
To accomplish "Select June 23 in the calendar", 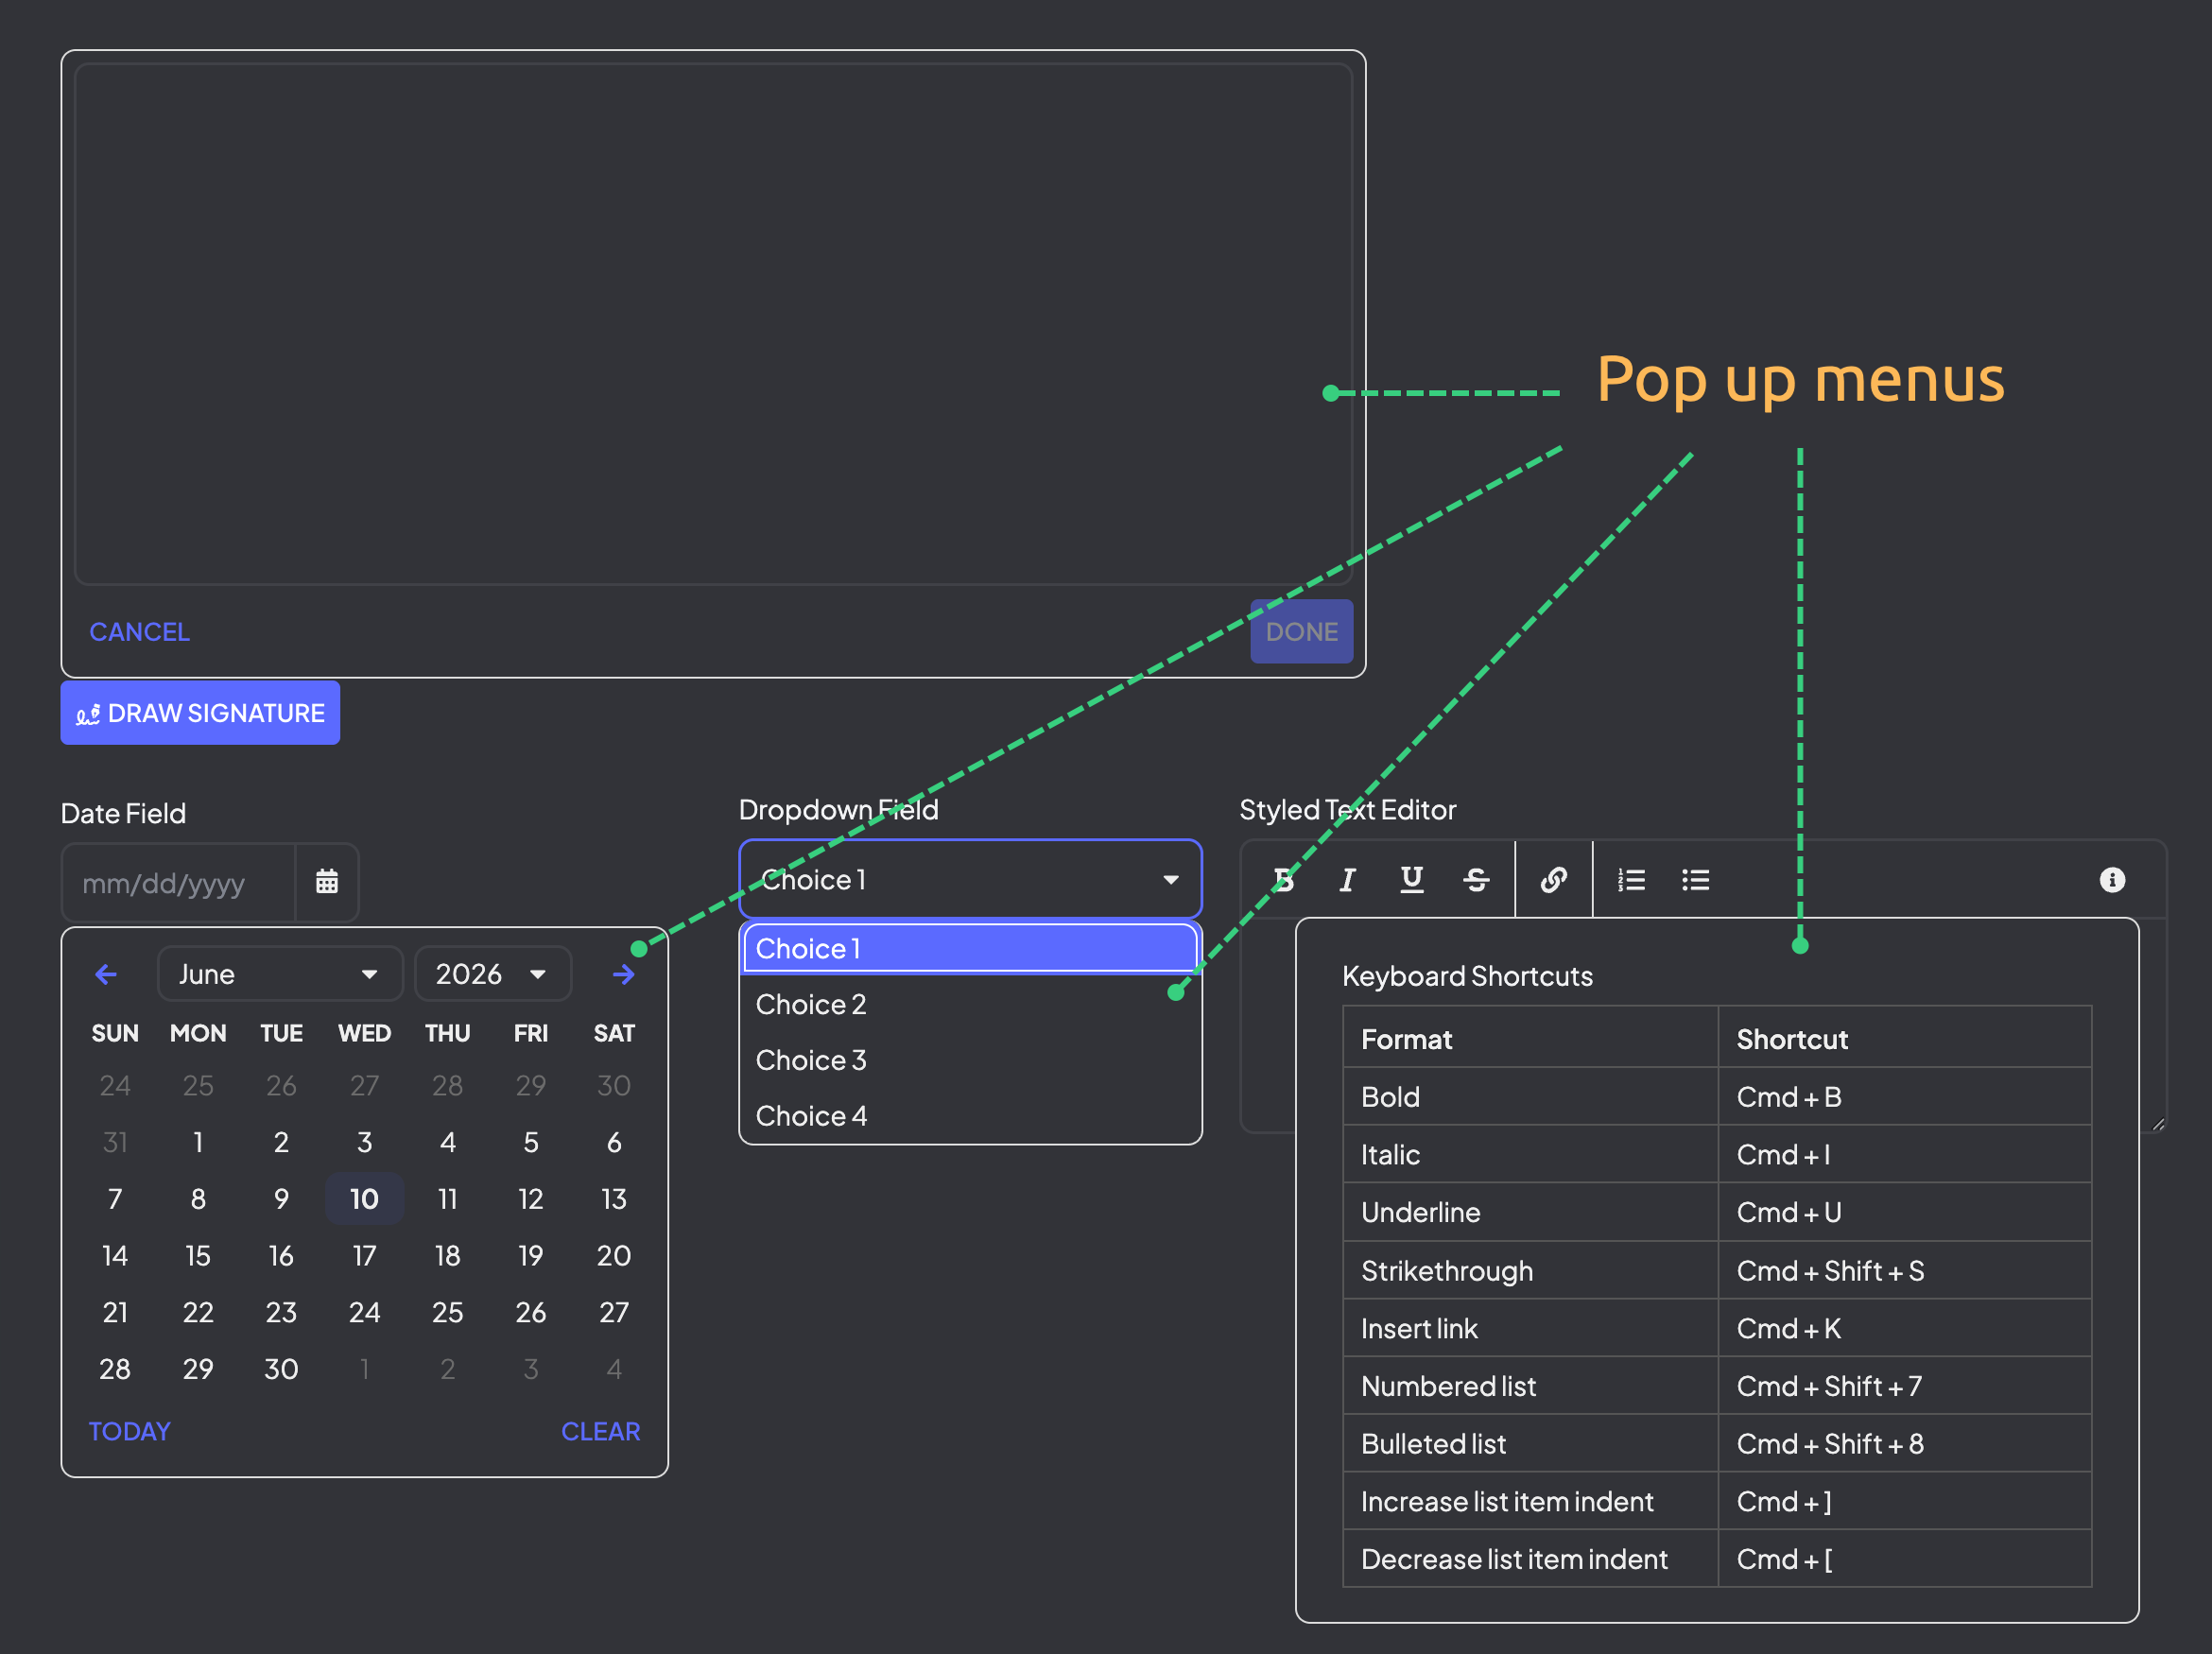I will pyautogui.click(x=281, y=1312).
